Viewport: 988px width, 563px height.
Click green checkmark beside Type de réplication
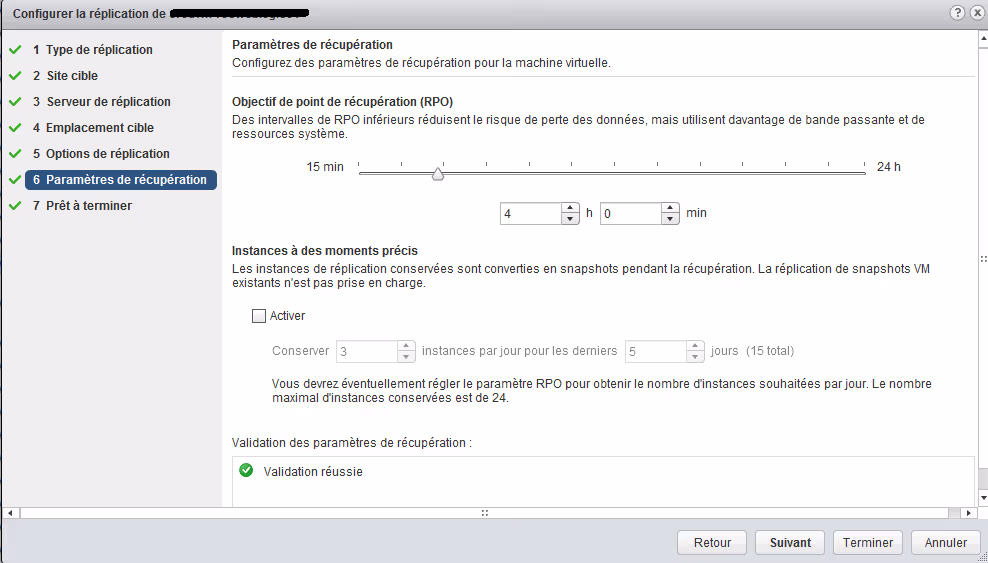tap(14, 50)
